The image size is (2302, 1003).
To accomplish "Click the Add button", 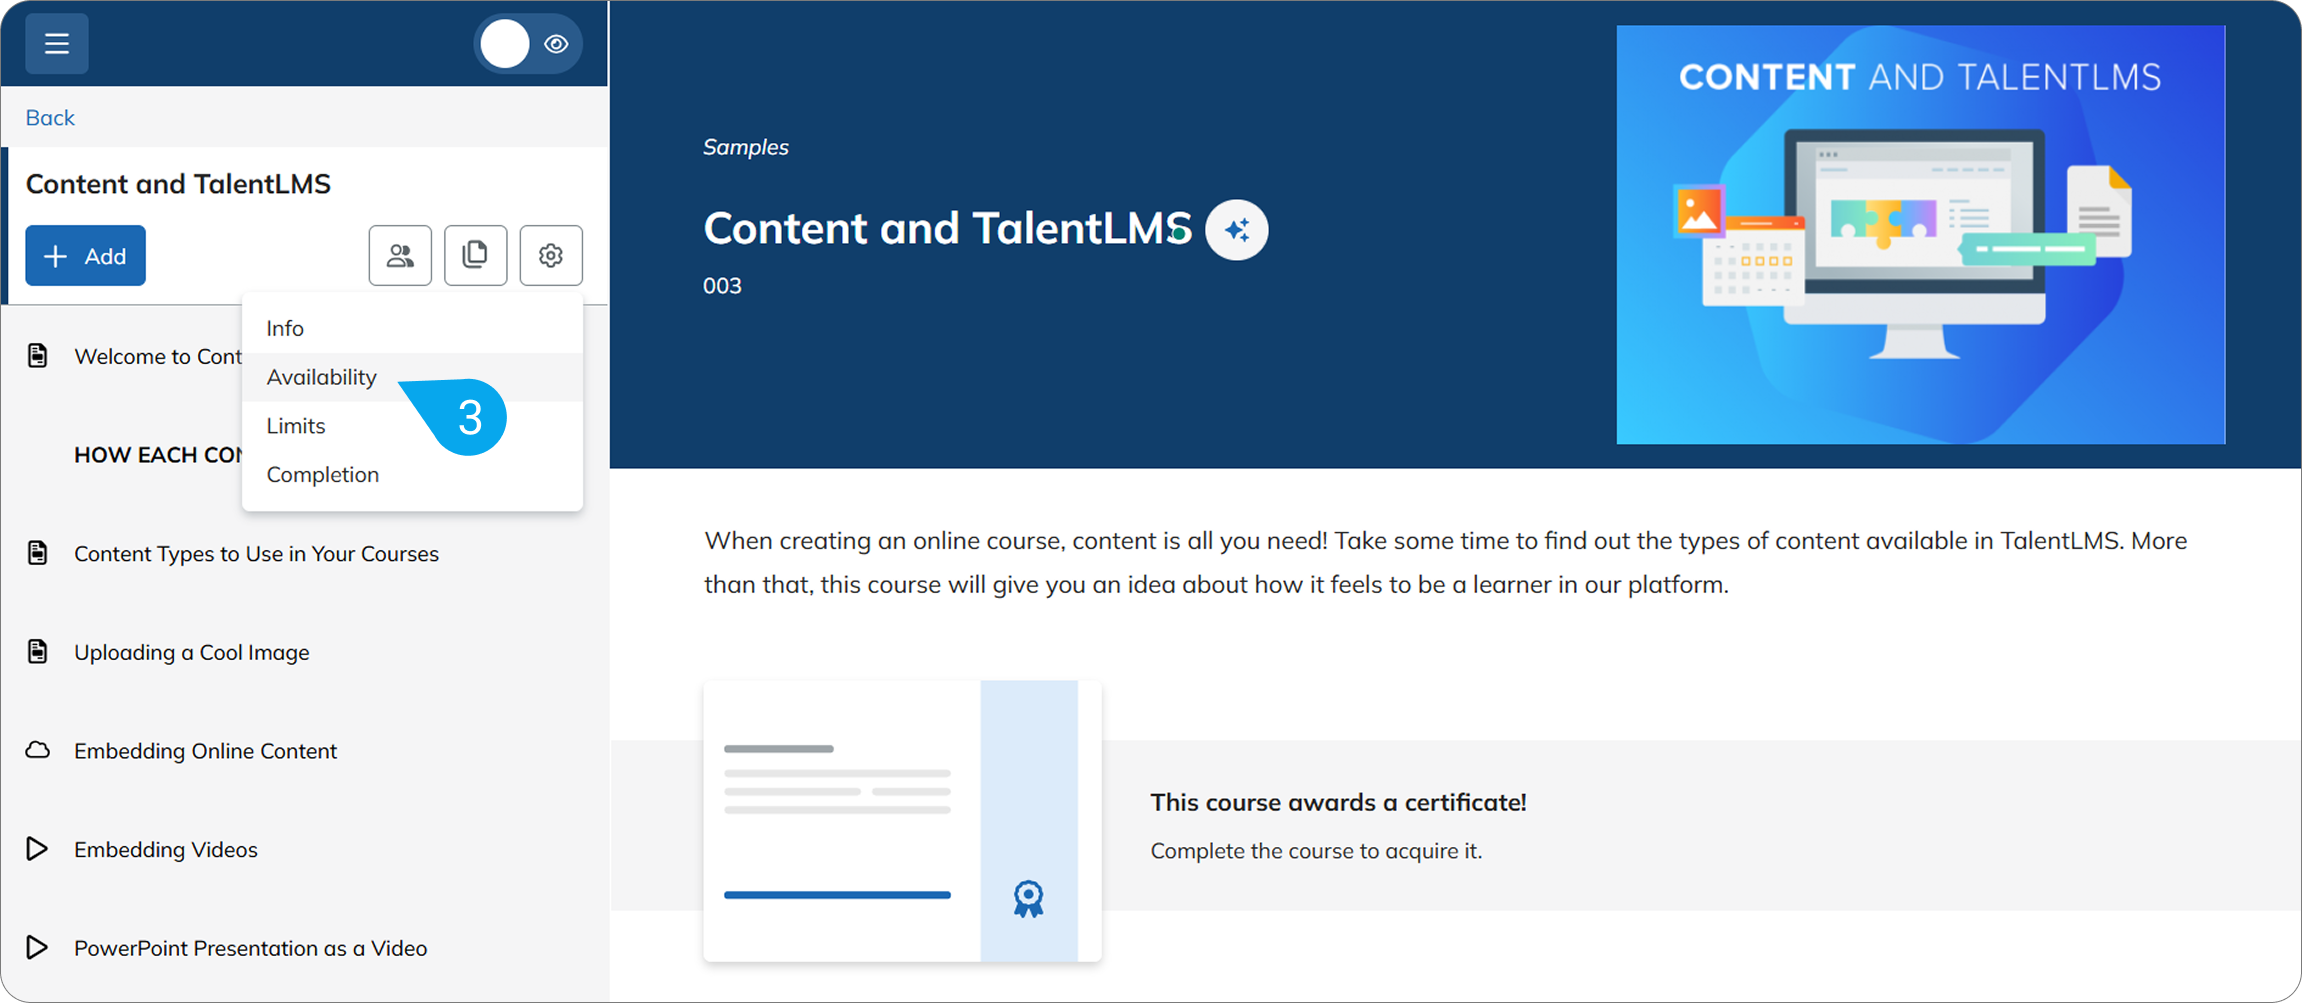I will click(x=86, y=256).
